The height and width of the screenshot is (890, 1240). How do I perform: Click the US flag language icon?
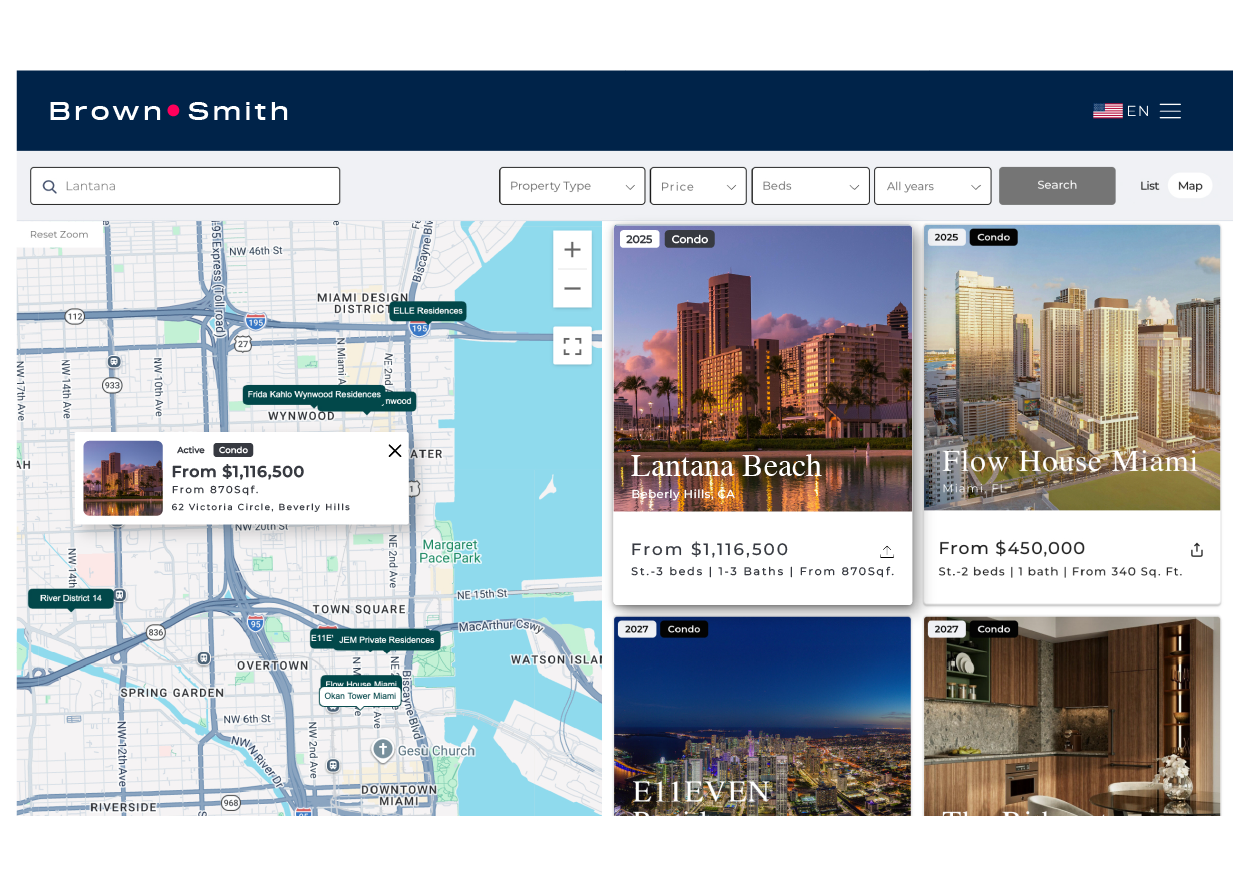[1108, 110]
